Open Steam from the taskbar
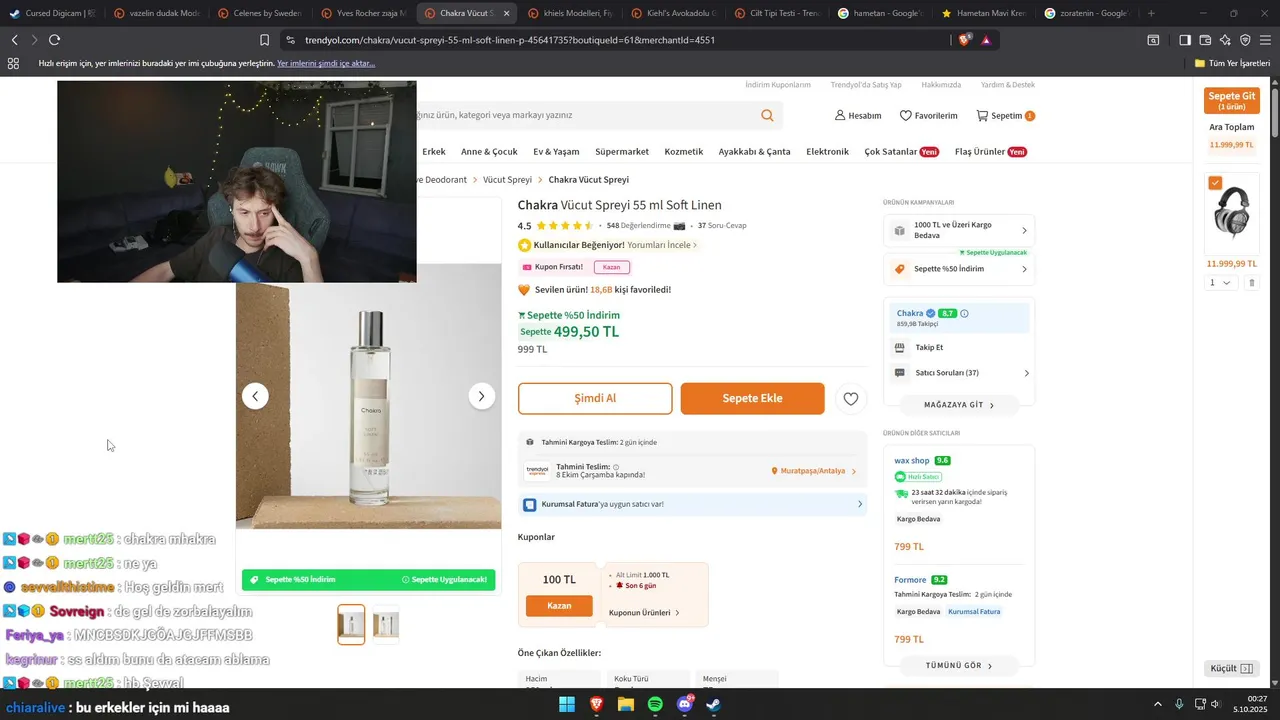 714,704
